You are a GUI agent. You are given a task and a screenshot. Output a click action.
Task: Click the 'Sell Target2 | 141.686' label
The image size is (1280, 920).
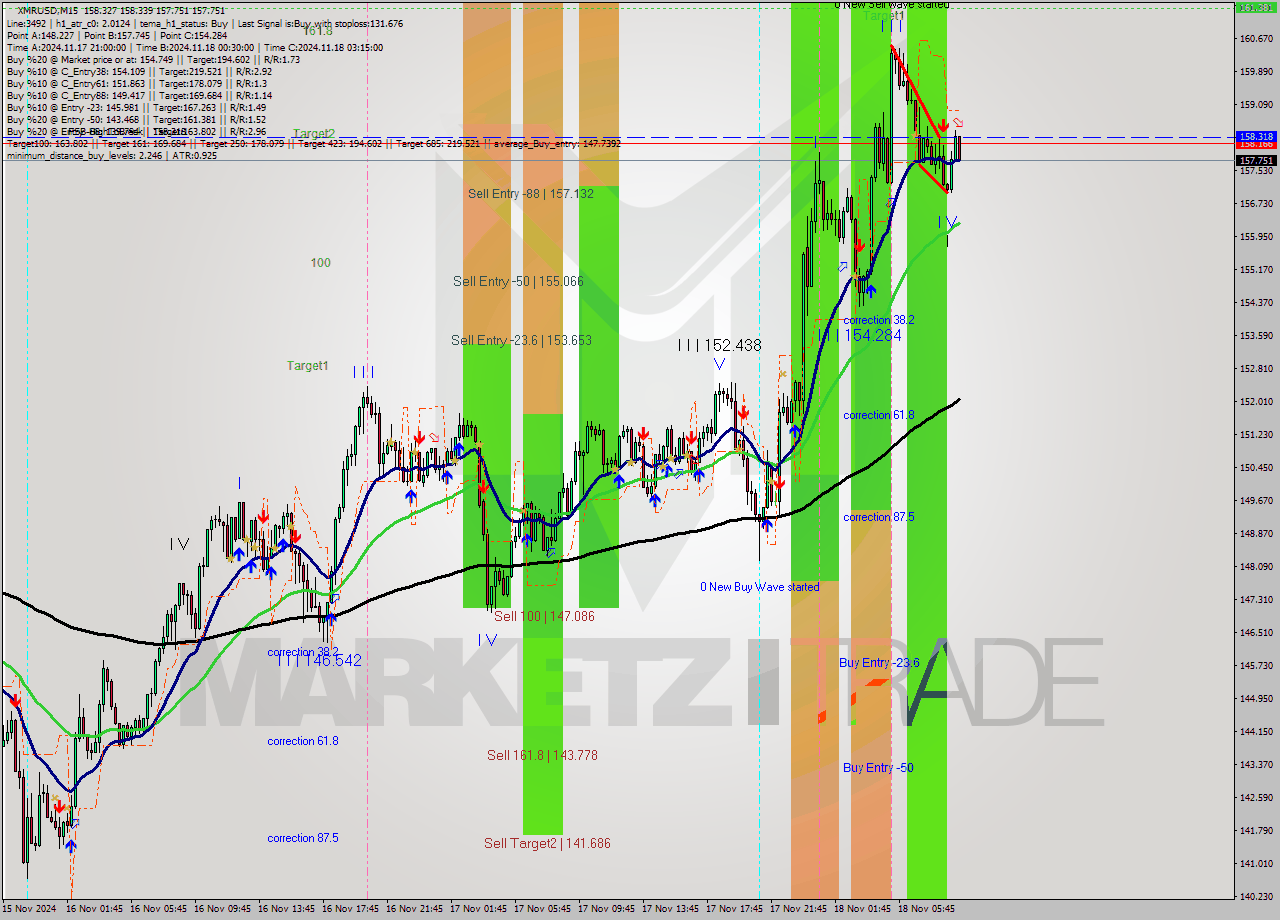tap(547, 843)
